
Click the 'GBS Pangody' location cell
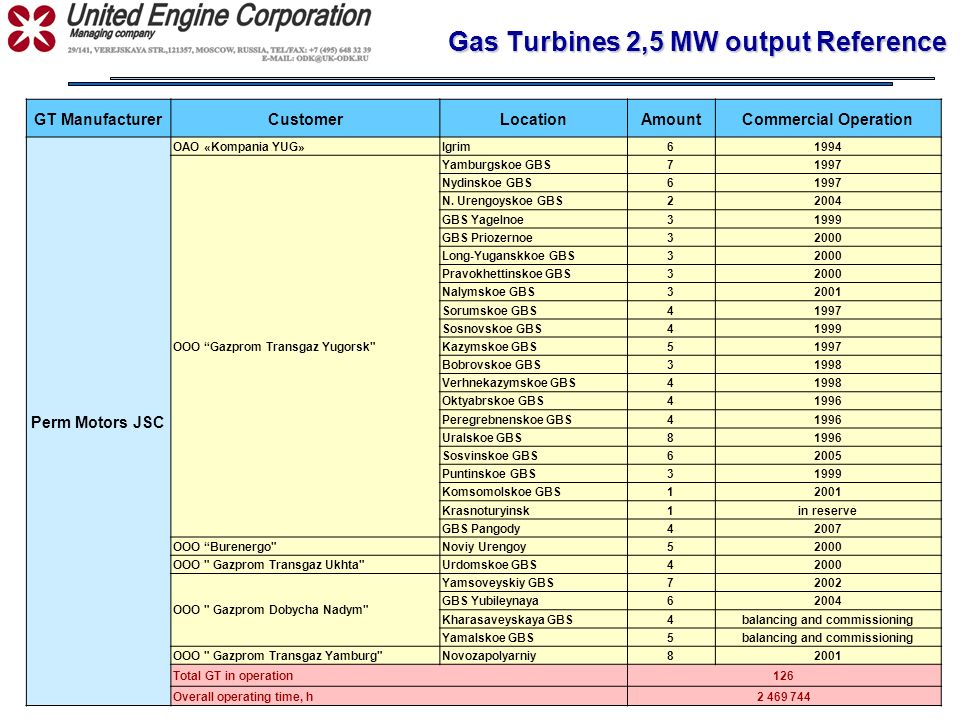pos(533,528)
